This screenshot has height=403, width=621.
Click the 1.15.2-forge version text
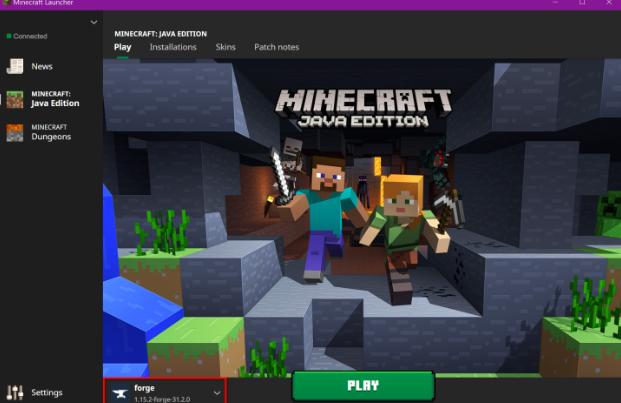(162, 399)
